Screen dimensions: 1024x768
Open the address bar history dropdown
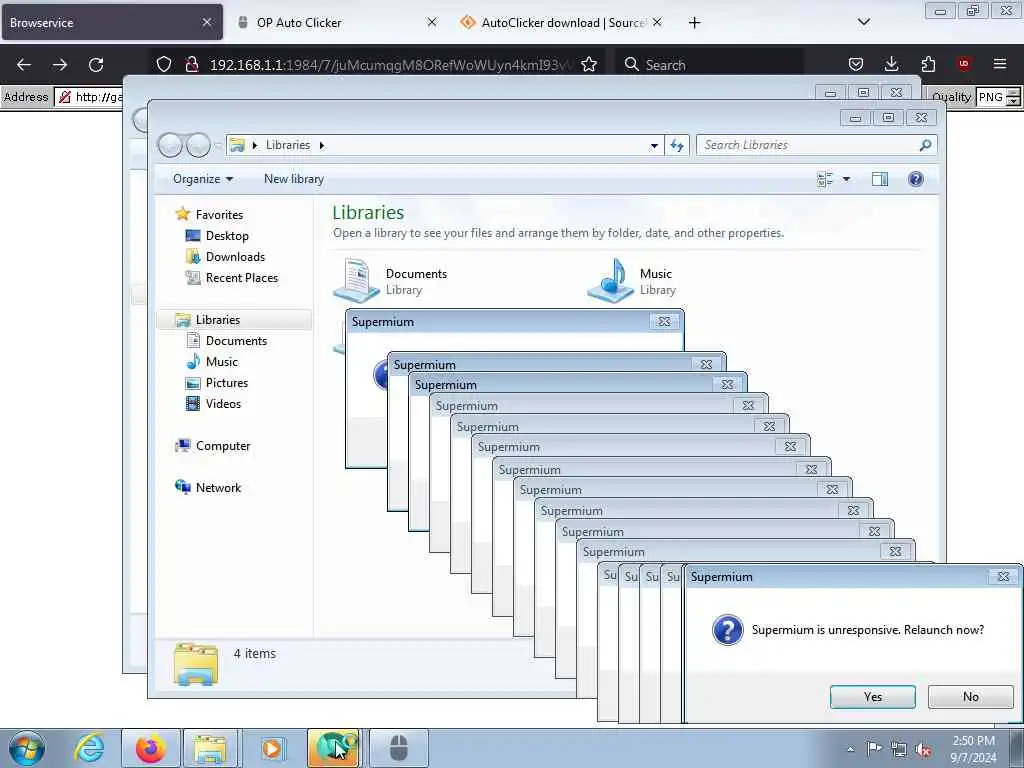pos(654,146)
